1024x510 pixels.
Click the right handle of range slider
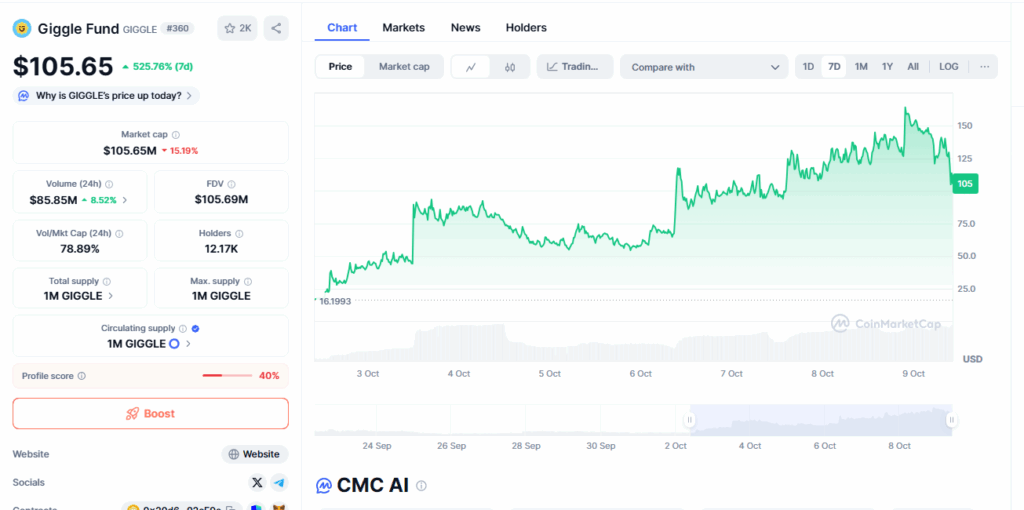click(x=951, y=420)
